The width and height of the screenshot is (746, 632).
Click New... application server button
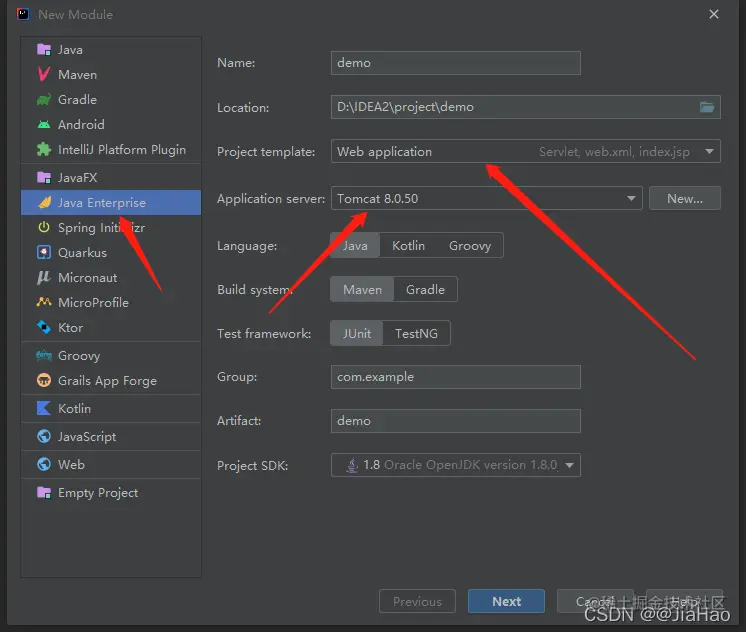(685, 198)
